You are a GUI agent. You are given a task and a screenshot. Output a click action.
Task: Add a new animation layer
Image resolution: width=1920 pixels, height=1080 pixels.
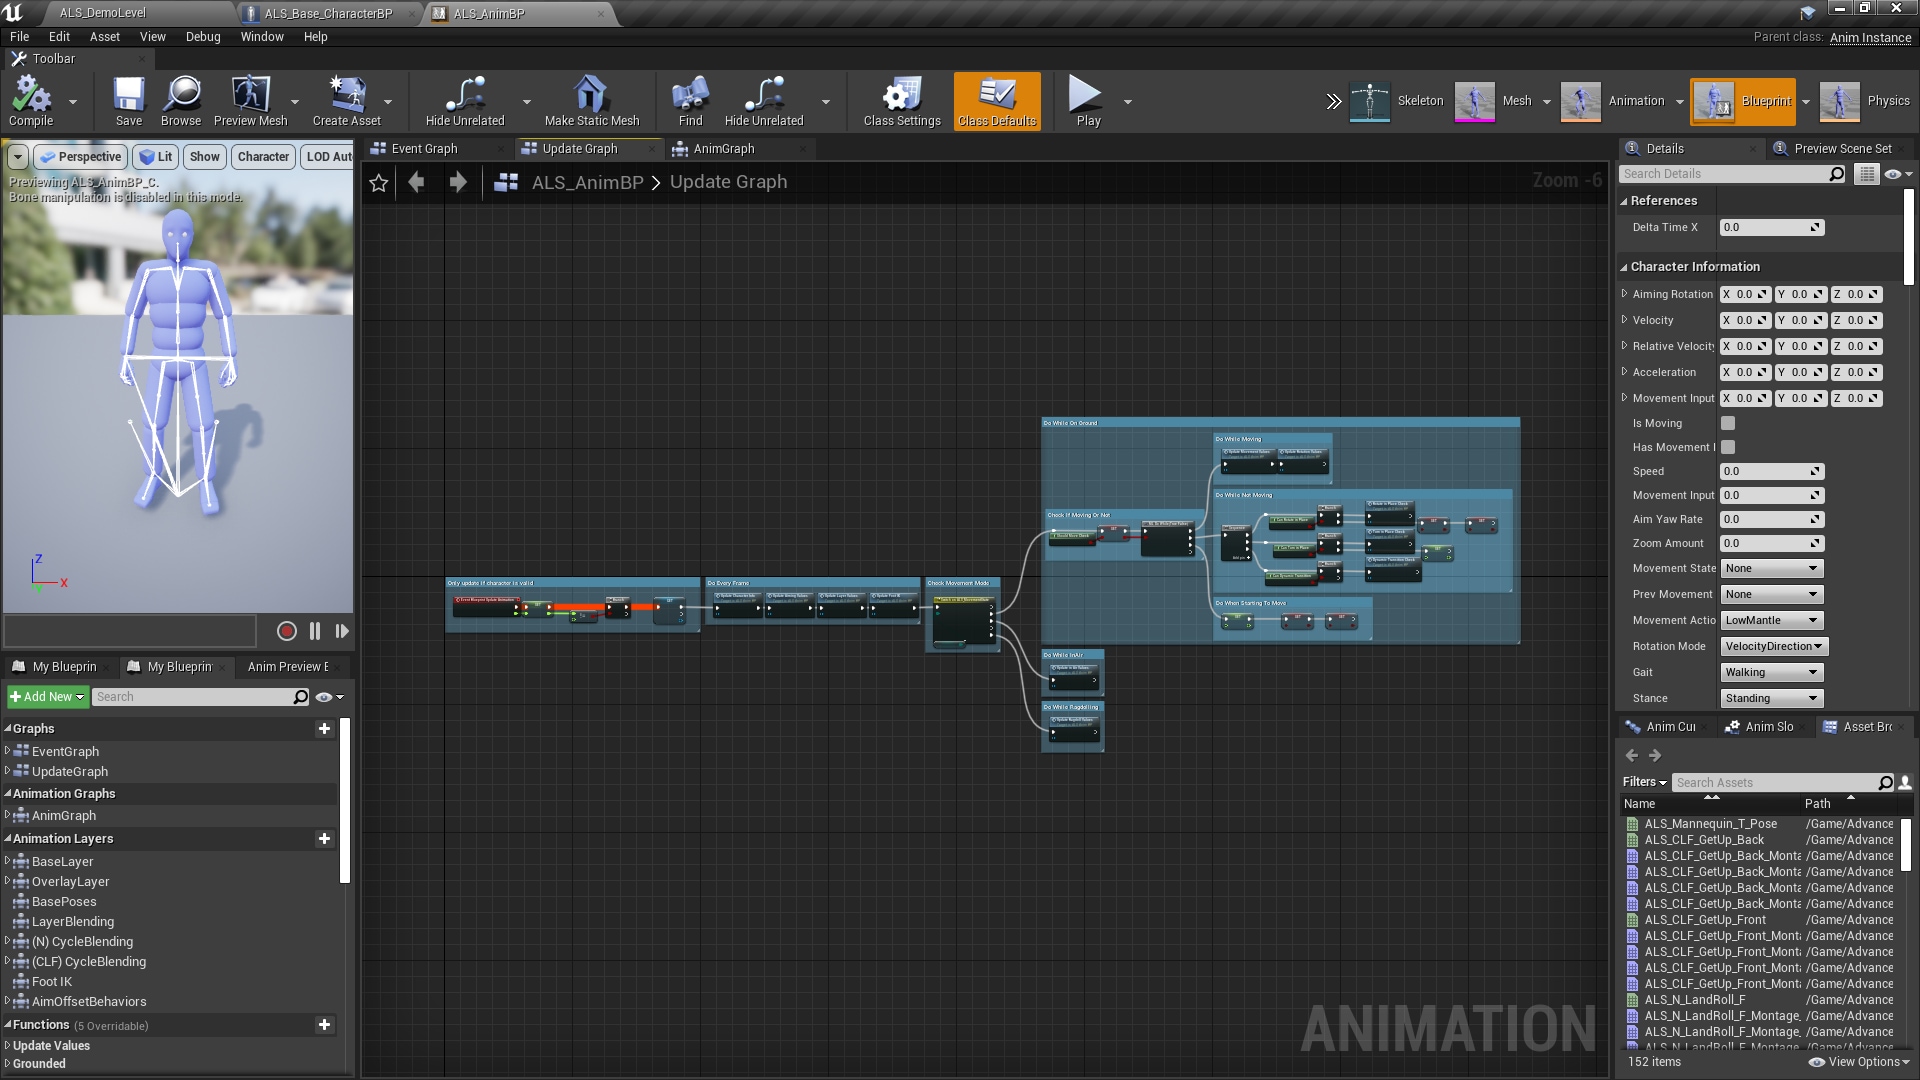pyautogui.click(x=324, y=838)
